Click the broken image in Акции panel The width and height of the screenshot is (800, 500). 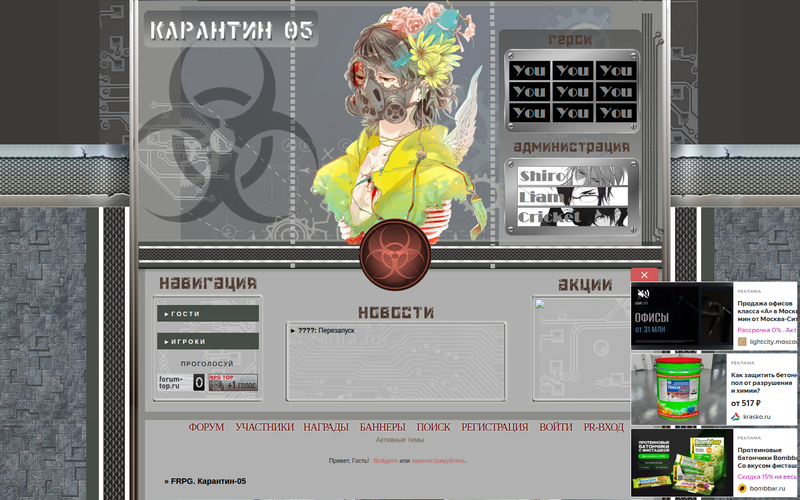(541, 306)
